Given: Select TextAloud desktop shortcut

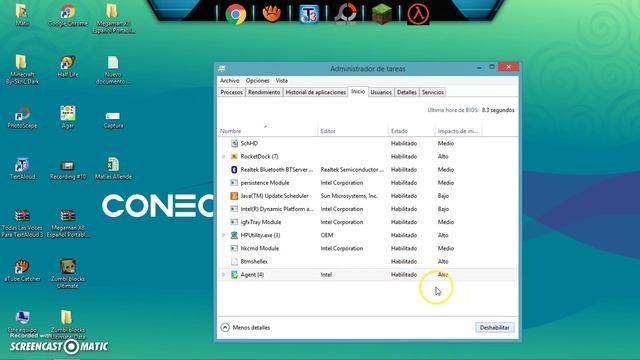Looking at the screenshot, I should (x=22, y=169).
